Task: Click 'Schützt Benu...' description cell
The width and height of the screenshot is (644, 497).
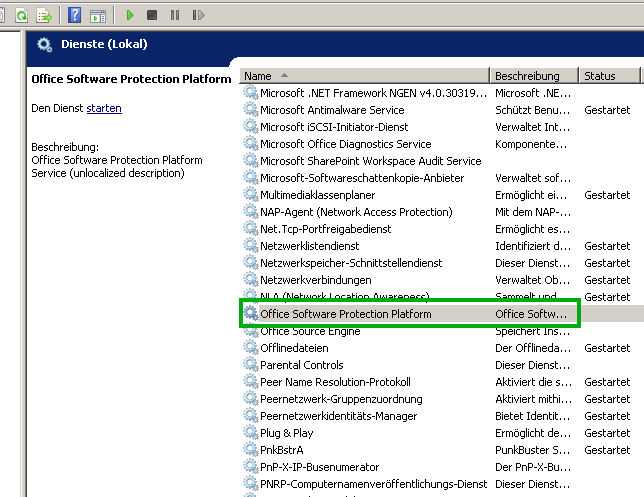Action: tap(532, 110)
